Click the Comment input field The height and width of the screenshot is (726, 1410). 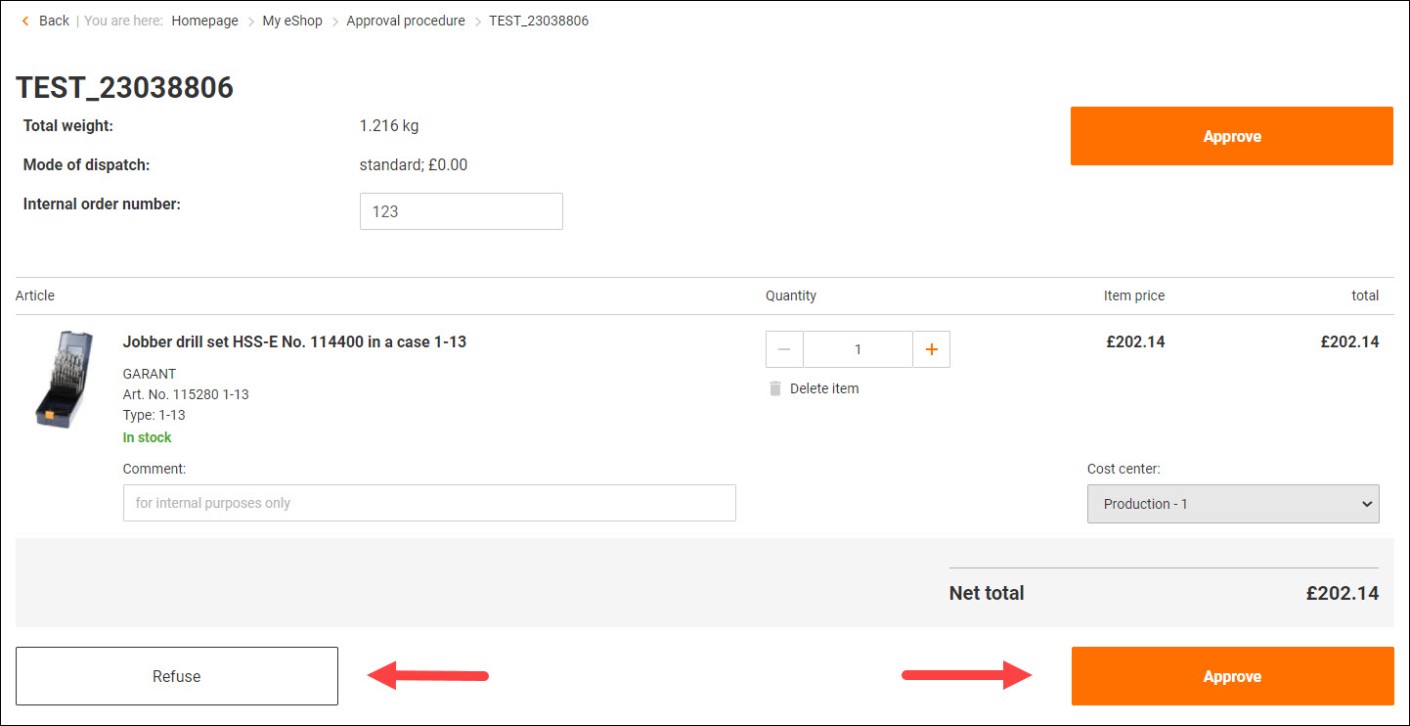429,503
